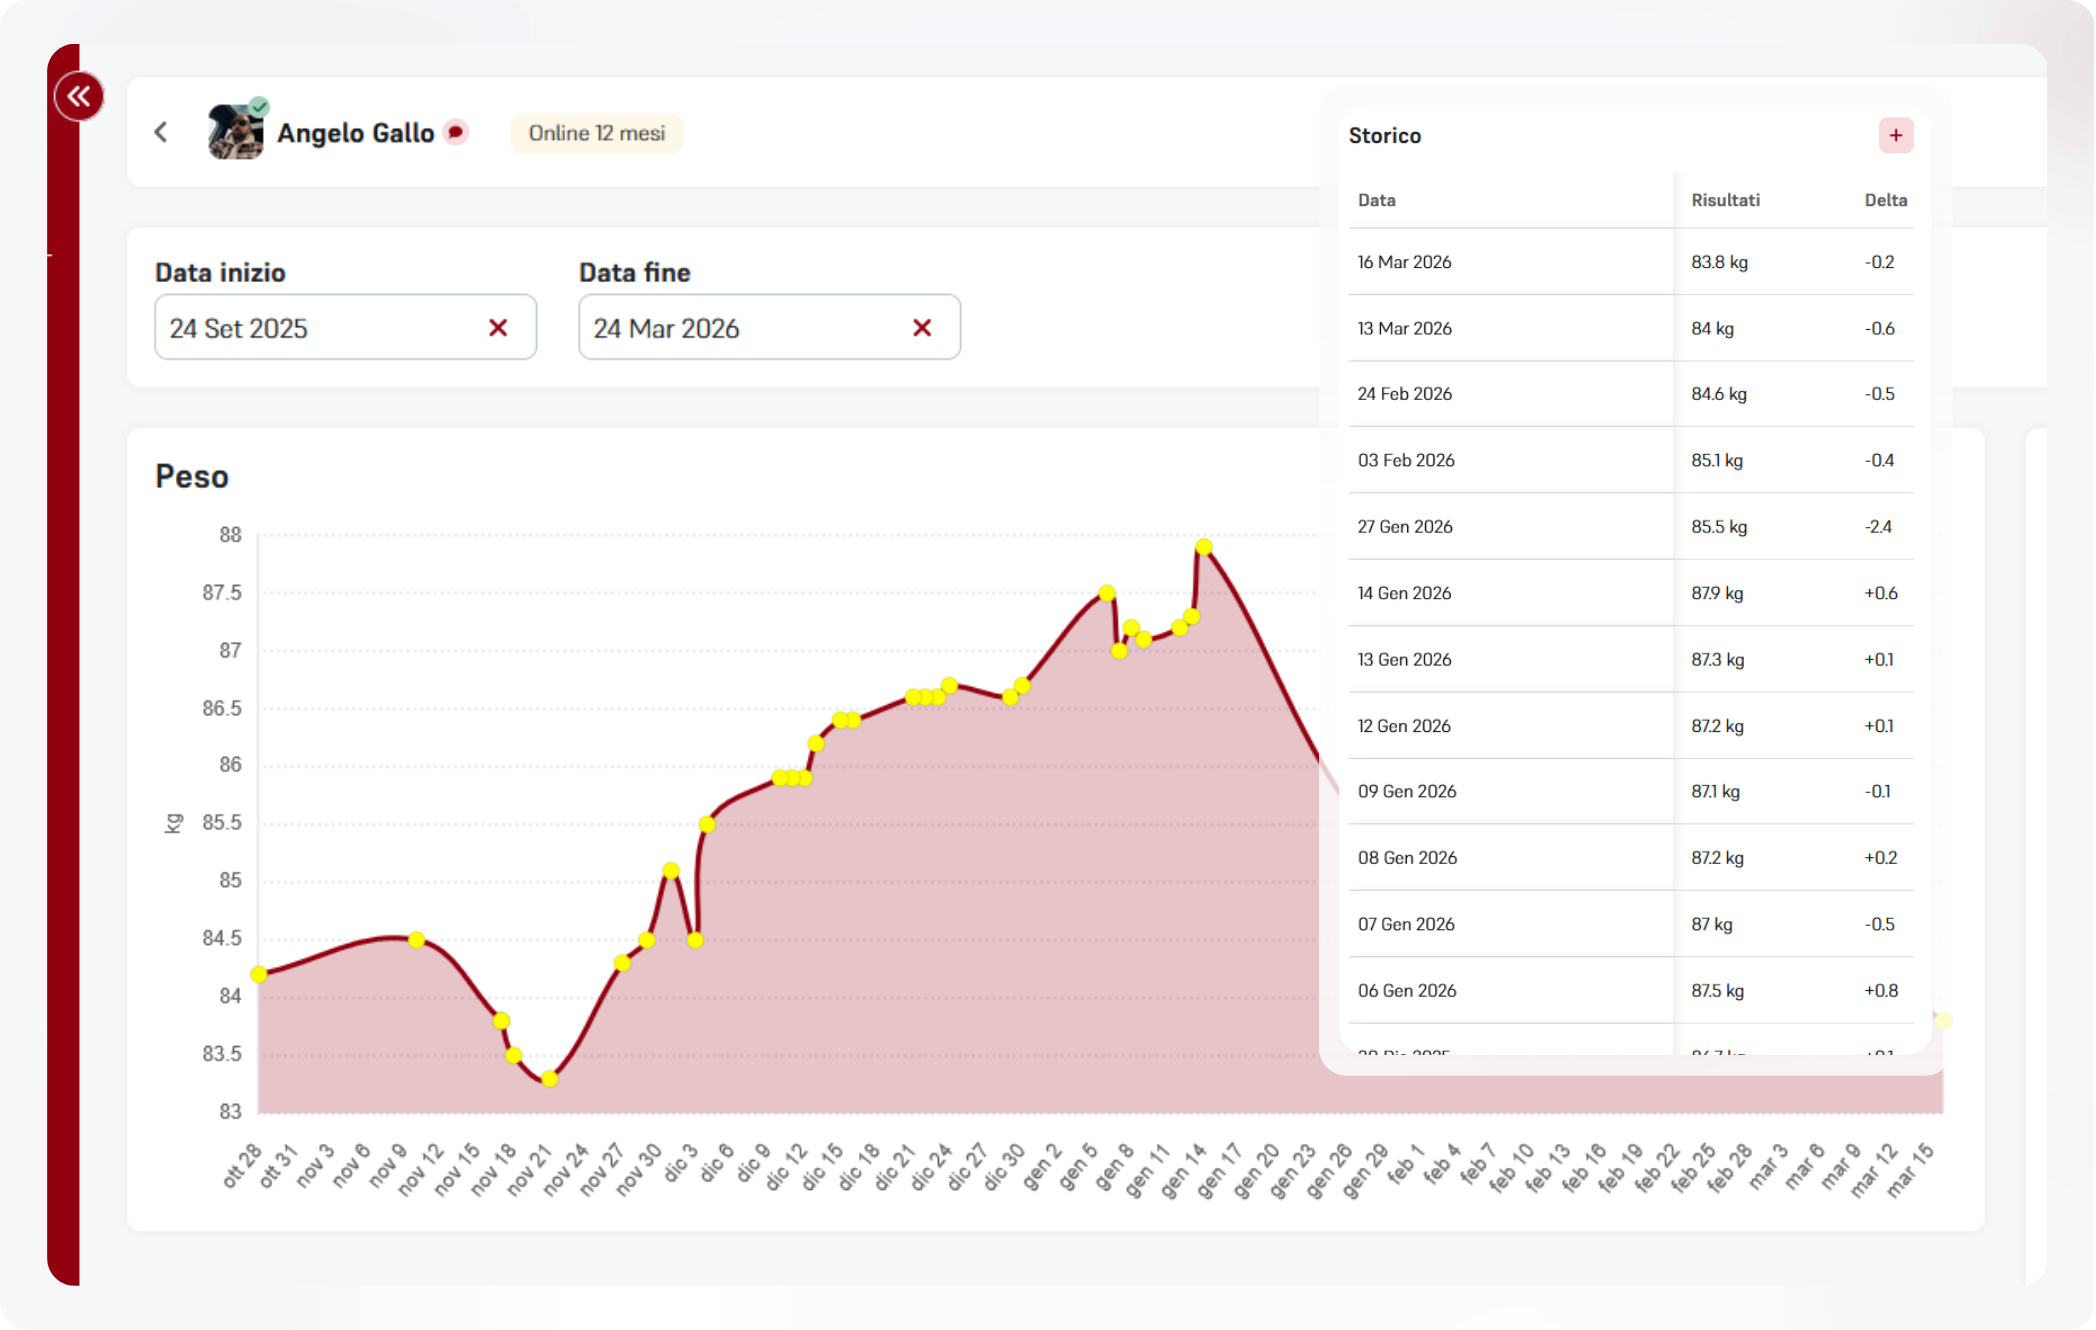Click the Angelo Gallo name label
The width and height of the screenshot is (2096, 1330).
(x=355, y=133)
